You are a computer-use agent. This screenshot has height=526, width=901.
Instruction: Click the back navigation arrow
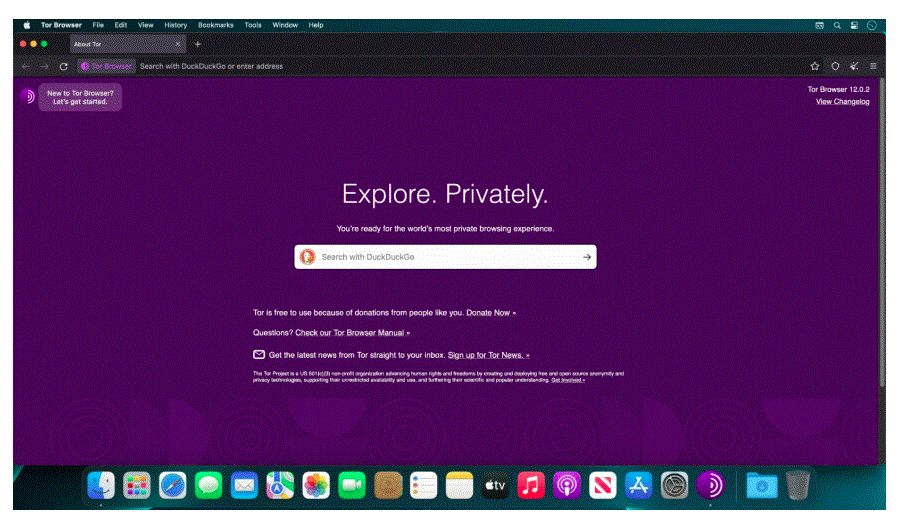click(x=26, y=66)
